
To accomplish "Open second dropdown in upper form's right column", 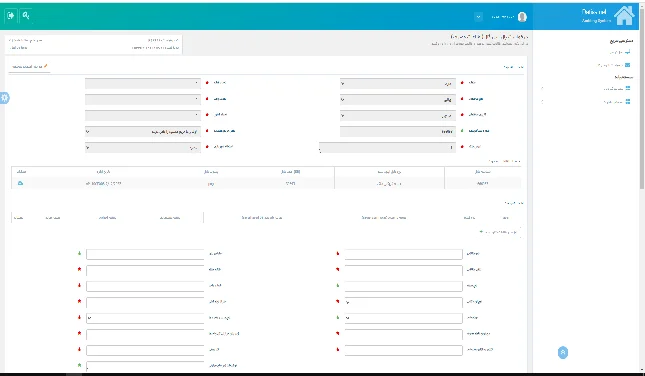I will click(x=397, y=100).
